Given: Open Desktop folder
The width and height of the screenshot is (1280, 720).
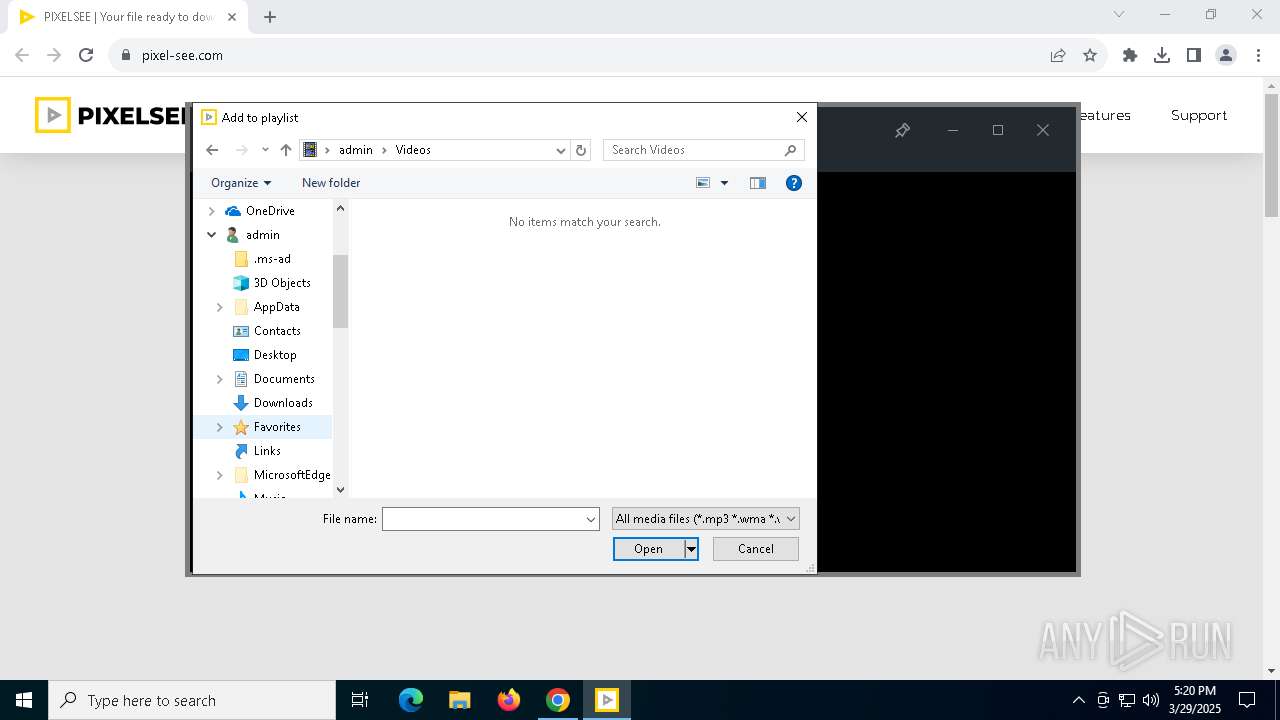Looking at the screenshot, I should click(275, 355).
